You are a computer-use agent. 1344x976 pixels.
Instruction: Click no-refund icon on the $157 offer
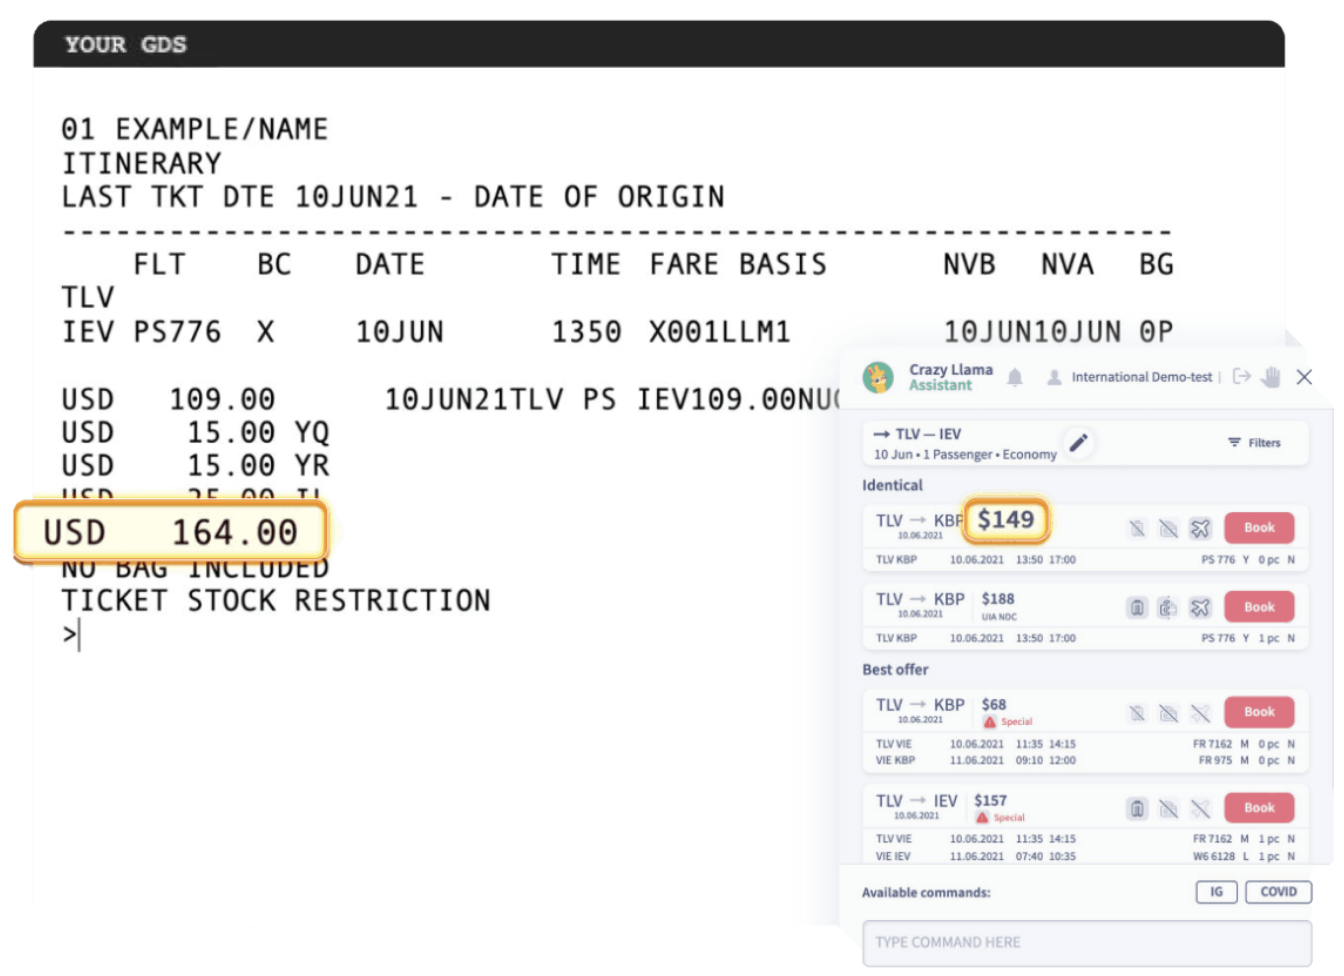click(x=1168, y=808)
